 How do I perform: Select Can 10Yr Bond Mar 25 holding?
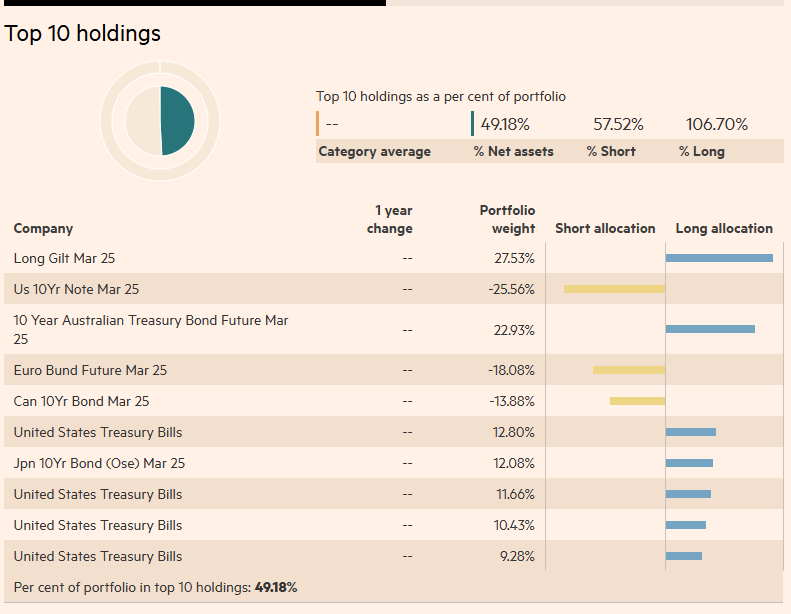(x=81, y=401)
